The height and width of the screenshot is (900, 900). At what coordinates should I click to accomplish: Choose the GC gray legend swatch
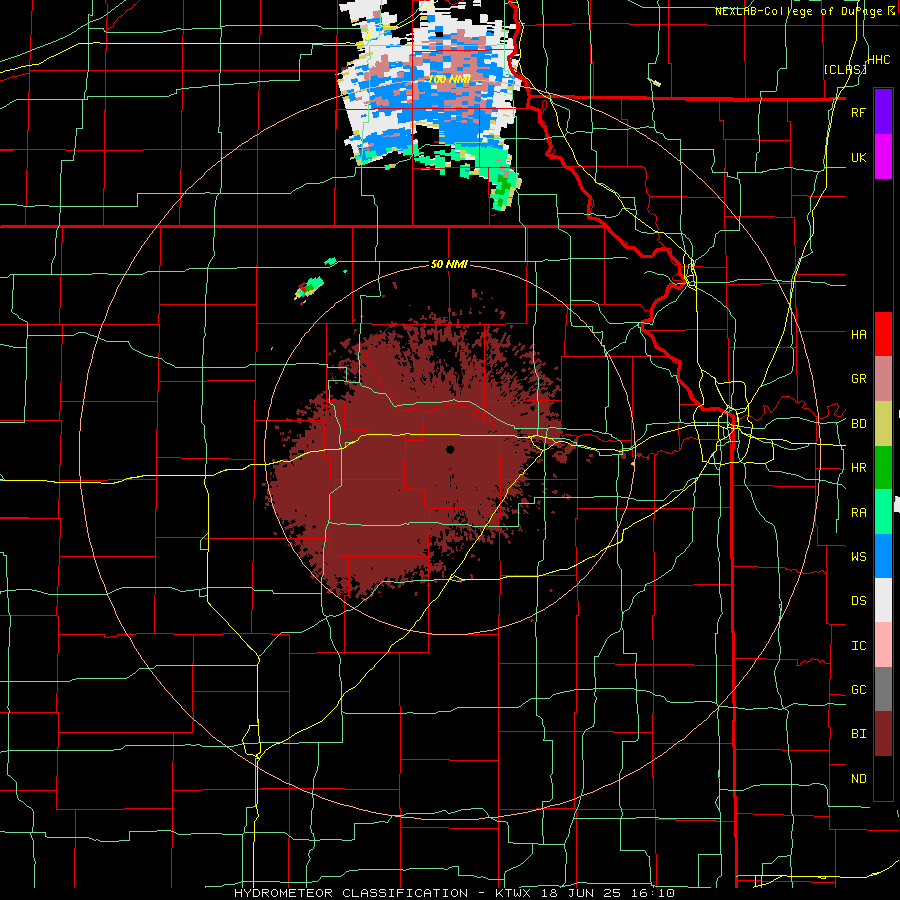tap(883, 689)
